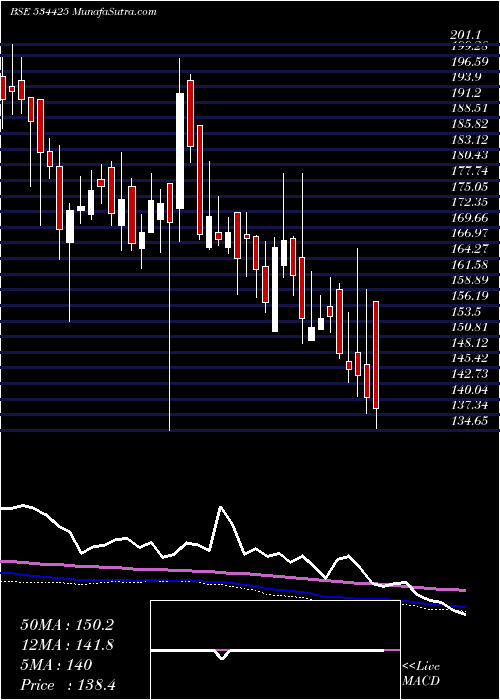This screenshot has height=700, width=500.
Task: Click the last red candlestick on the right
Action: coord(376,355)
